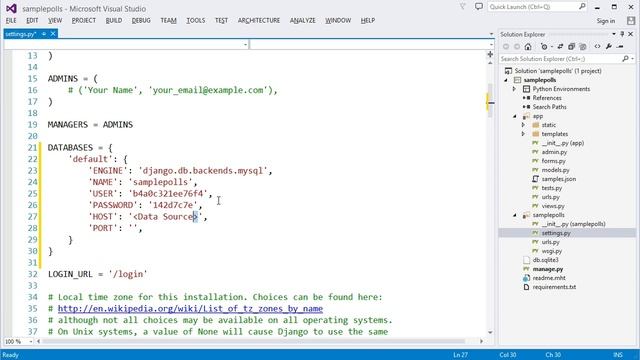Open the Pending Changes Filter dropdown arrow
Viewport: 640px width, 360px height.
tap(551, 47)
